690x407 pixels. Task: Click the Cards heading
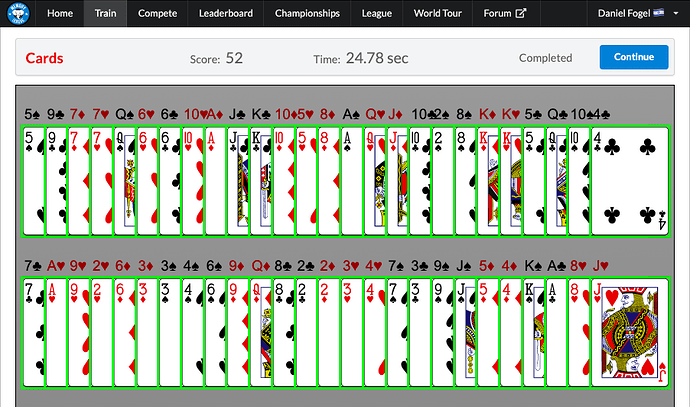[44, 58]
